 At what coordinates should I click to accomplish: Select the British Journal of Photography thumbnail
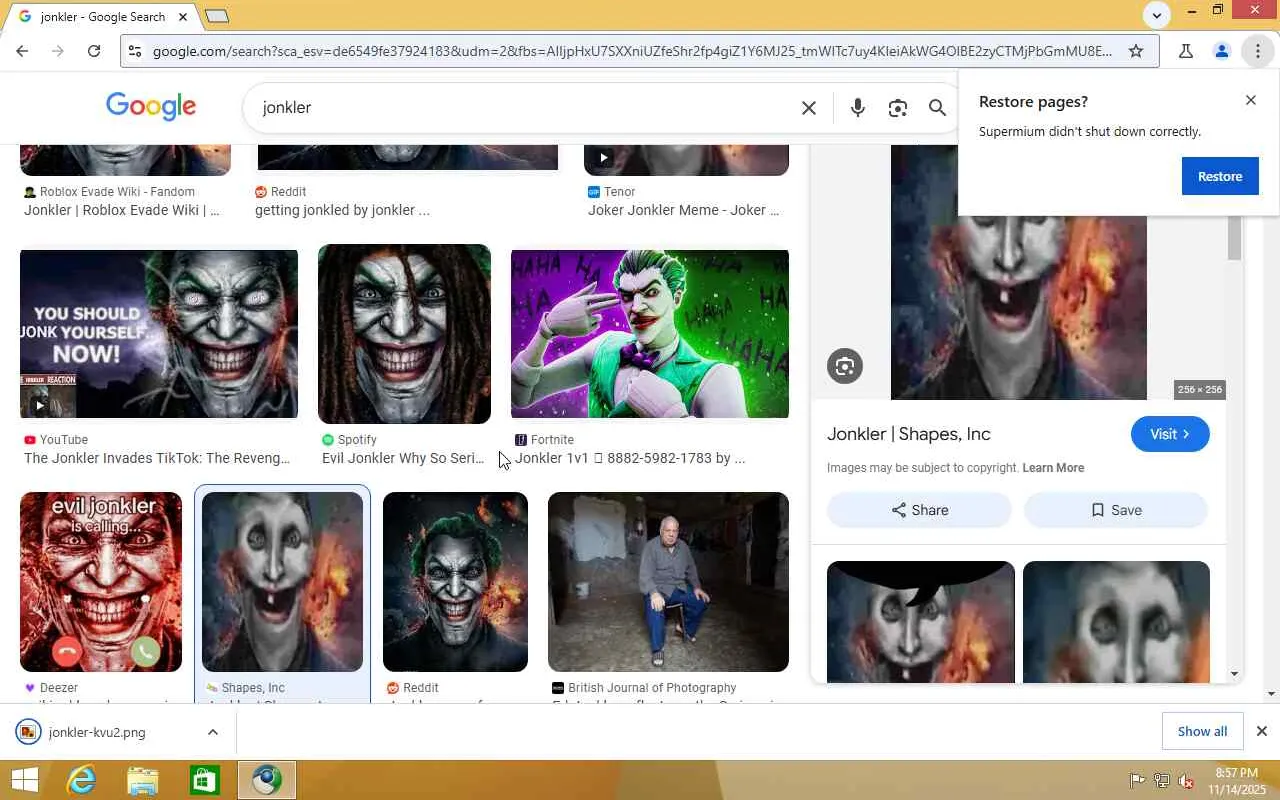(x=668, y=582)
